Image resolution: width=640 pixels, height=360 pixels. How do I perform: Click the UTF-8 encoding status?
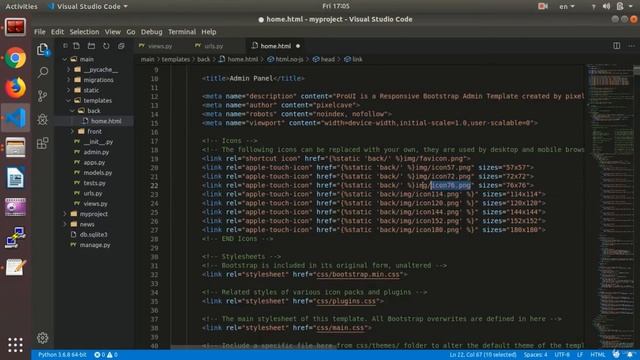coord(562,355)
